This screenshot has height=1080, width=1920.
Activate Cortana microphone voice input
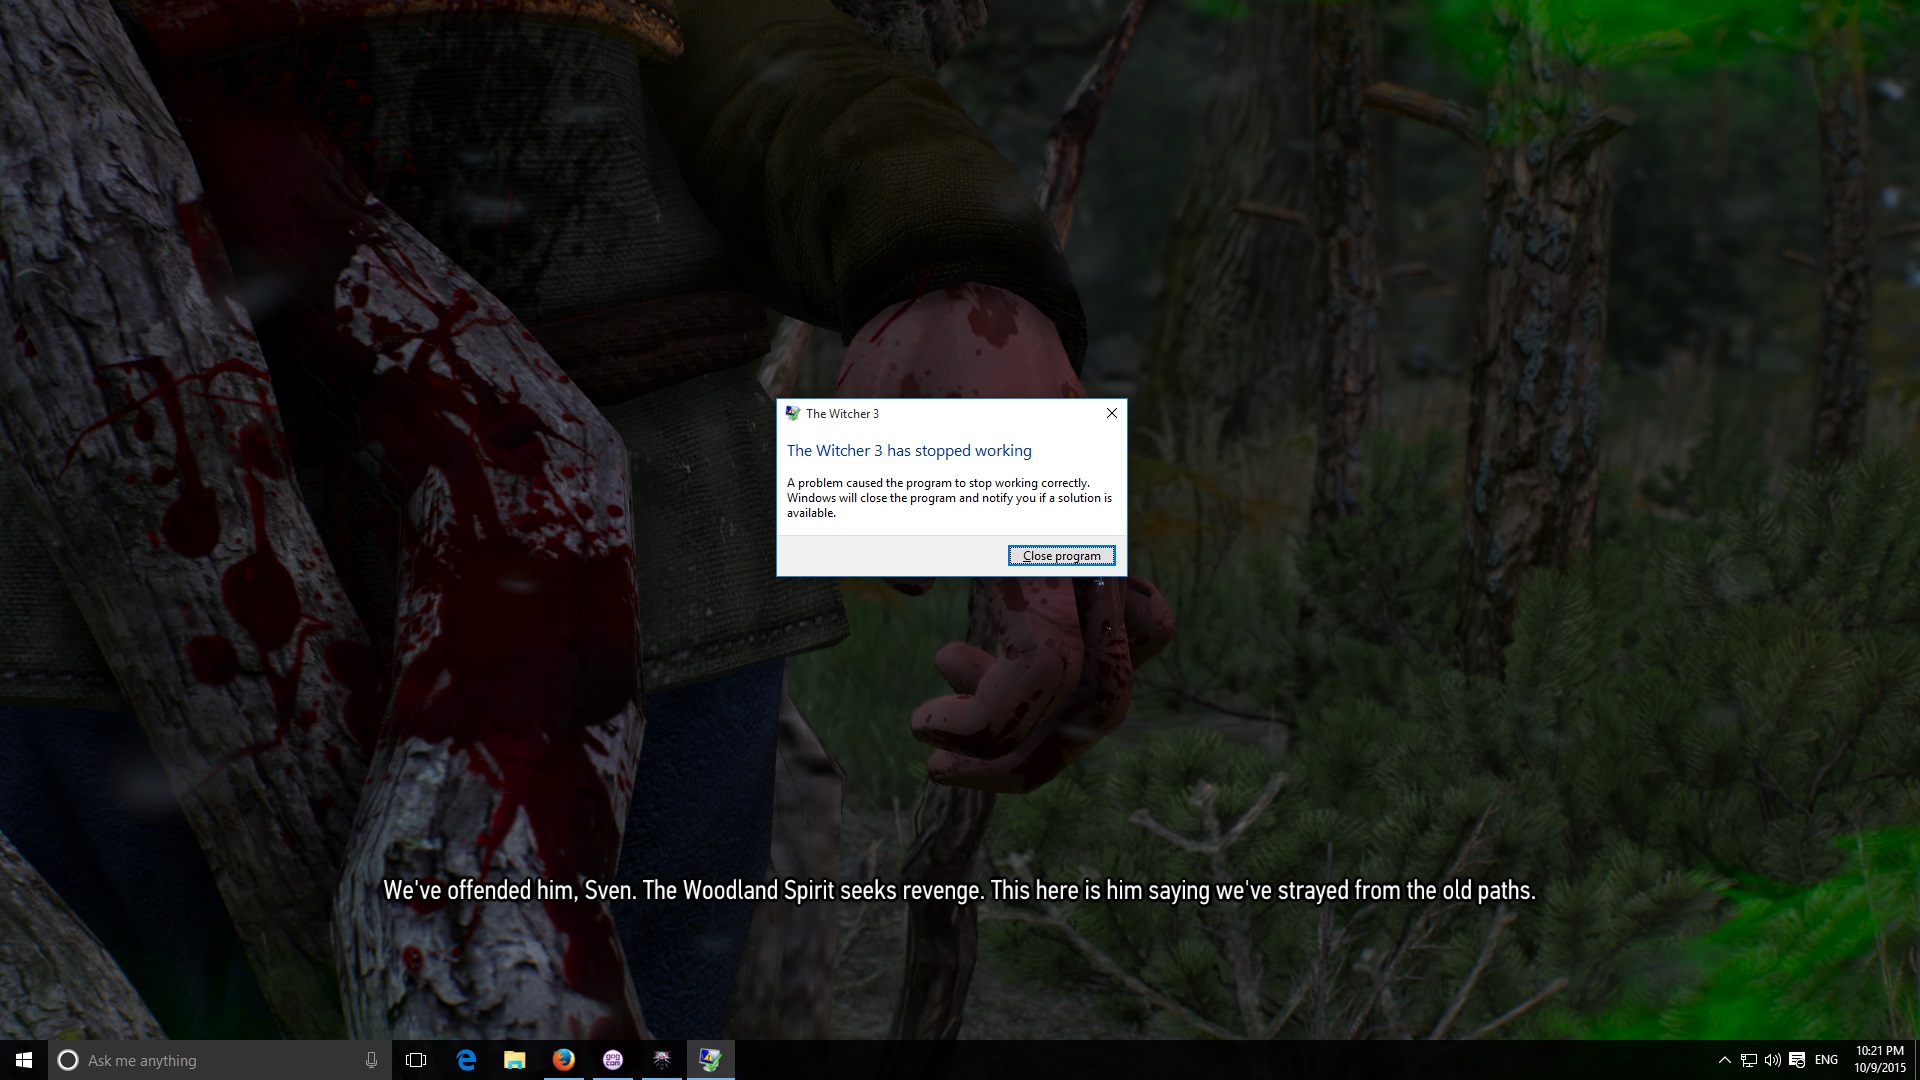371,1060
